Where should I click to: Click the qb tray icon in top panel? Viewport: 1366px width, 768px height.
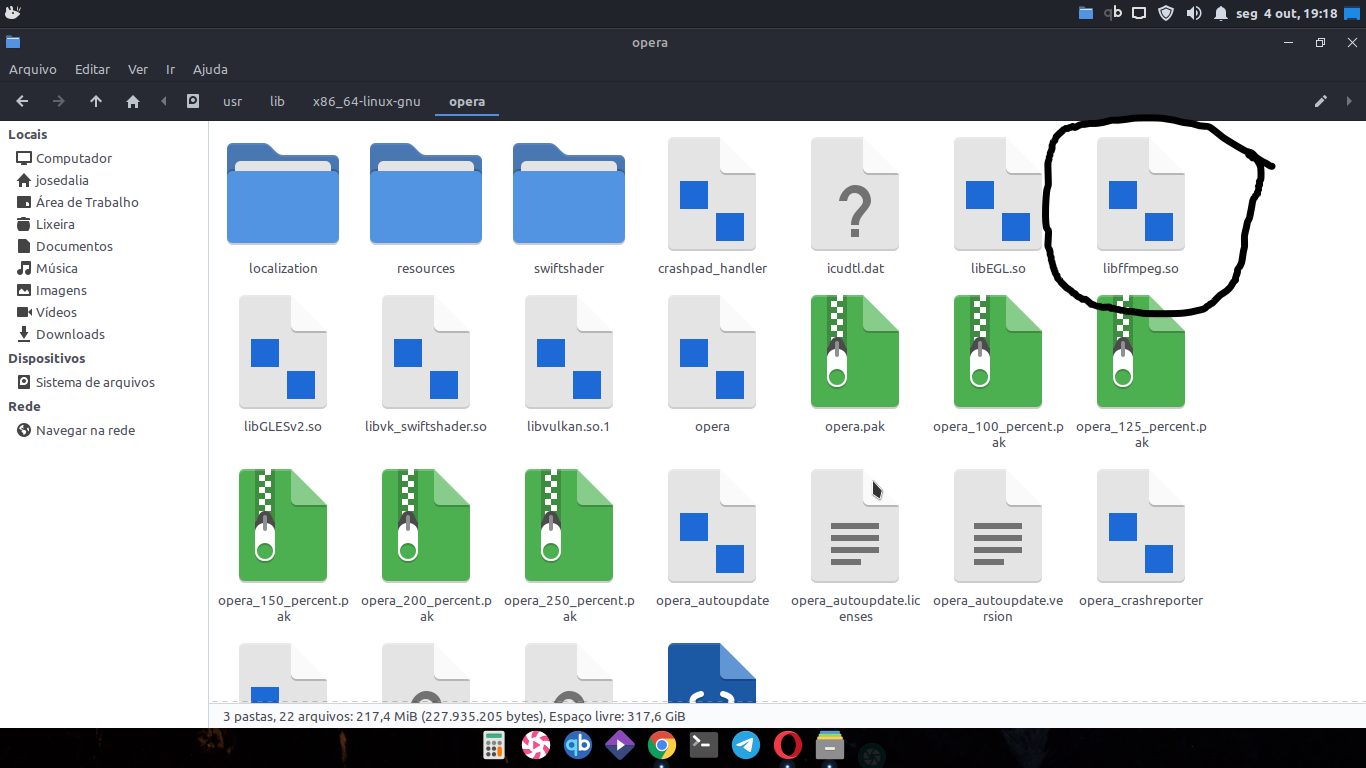pos(1113,13)
